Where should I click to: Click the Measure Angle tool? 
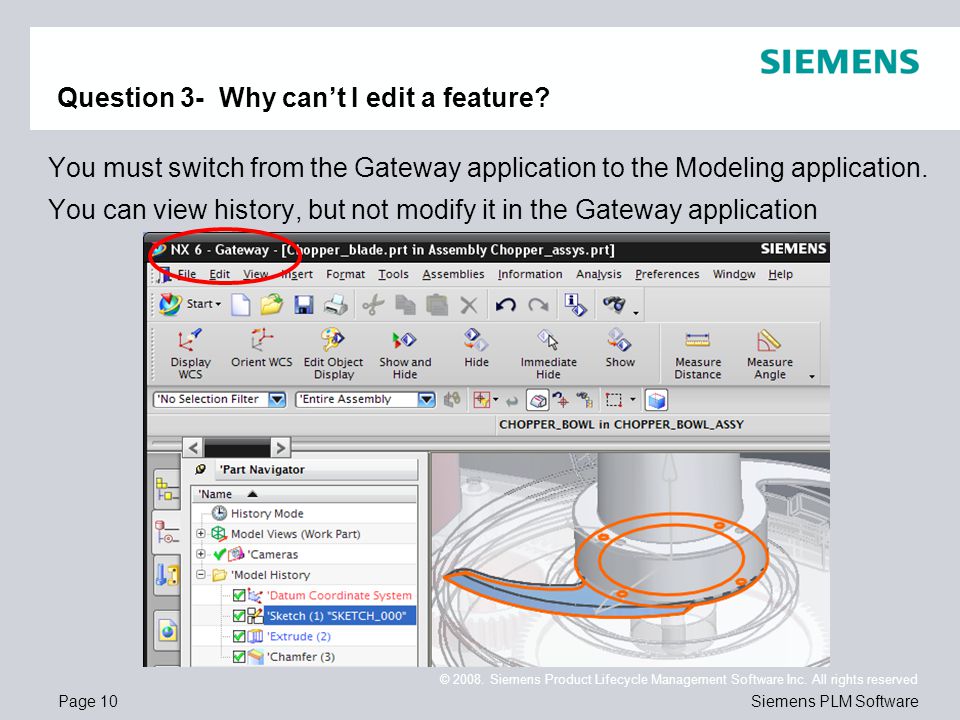[770, 354]
